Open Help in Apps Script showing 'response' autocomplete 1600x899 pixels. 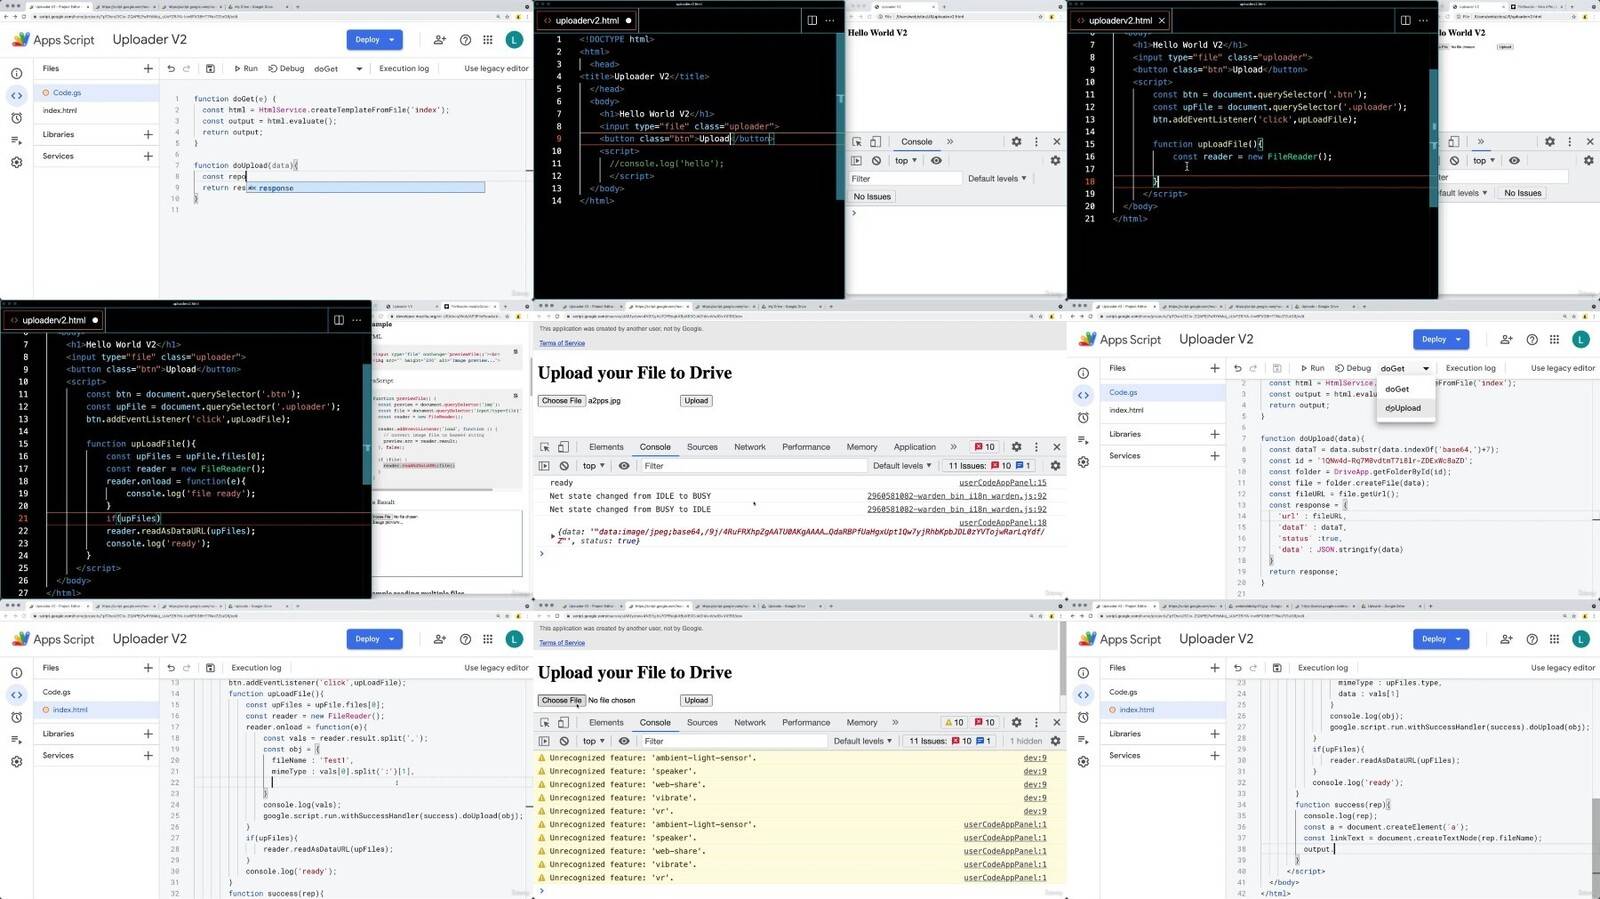[x=465, y=40]
